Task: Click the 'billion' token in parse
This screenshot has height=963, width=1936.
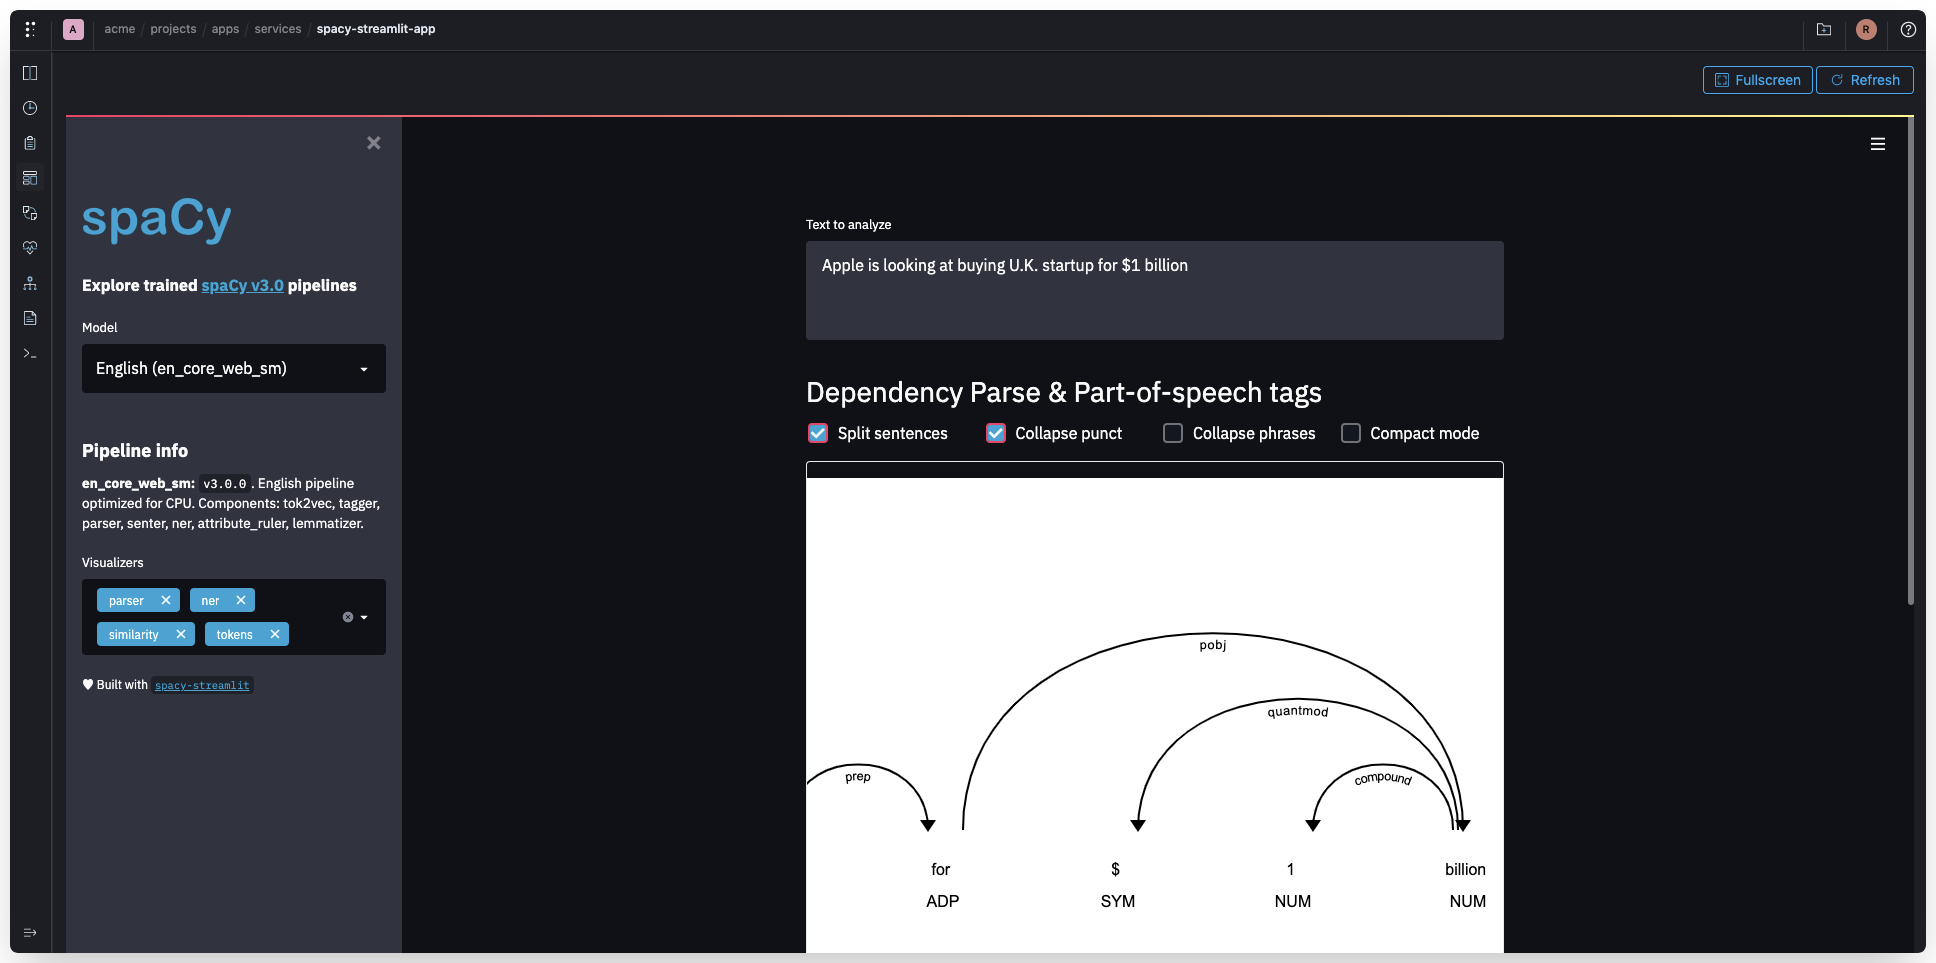Action: pos(1465,869)
